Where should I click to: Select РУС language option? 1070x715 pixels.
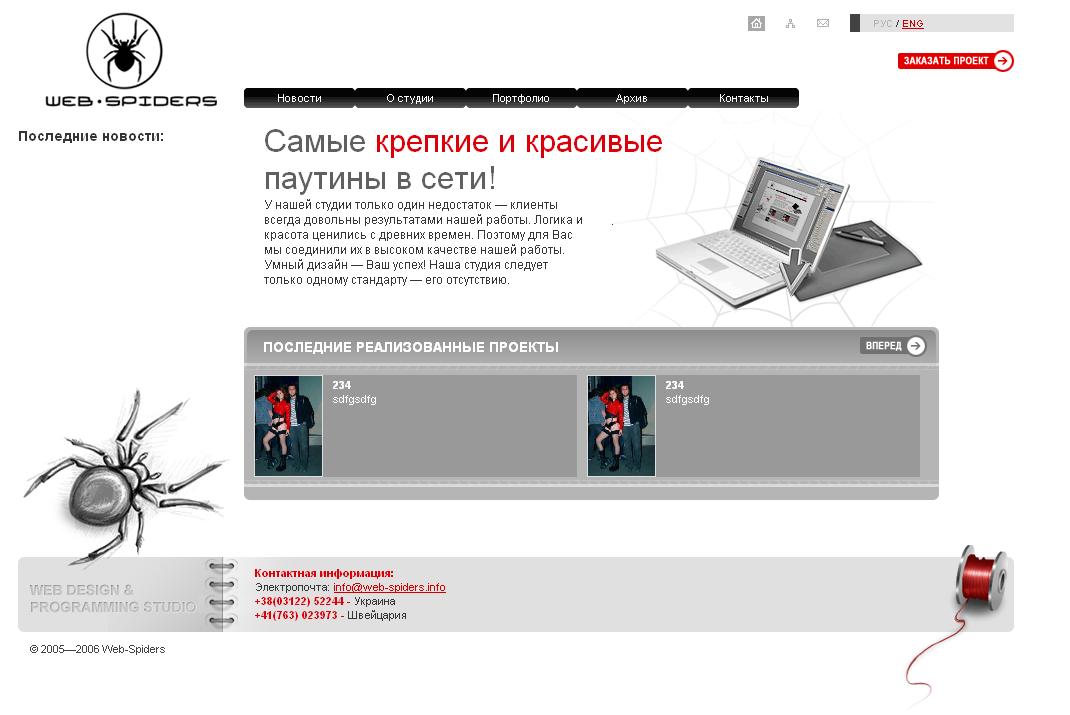pyautogui.click(x=882, y=24)
